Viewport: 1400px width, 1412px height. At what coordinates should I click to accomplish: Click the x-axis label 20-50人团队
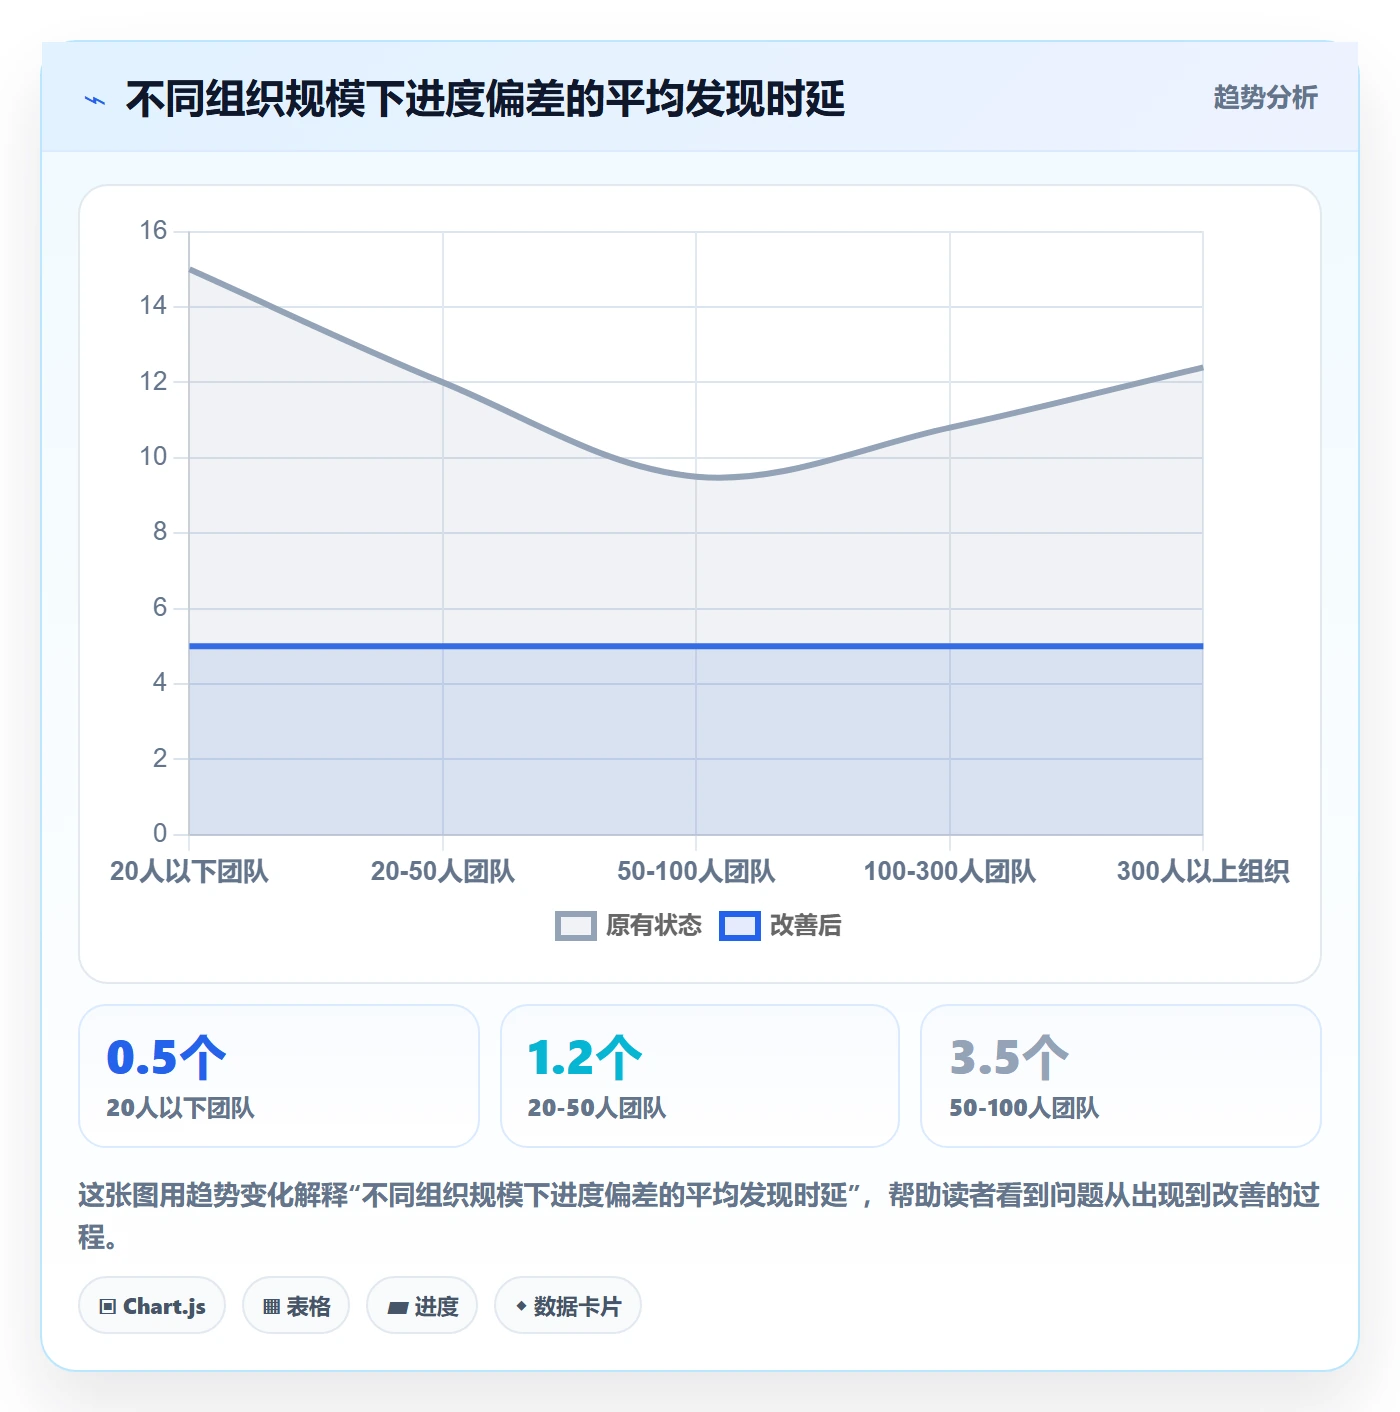[443, 871]
